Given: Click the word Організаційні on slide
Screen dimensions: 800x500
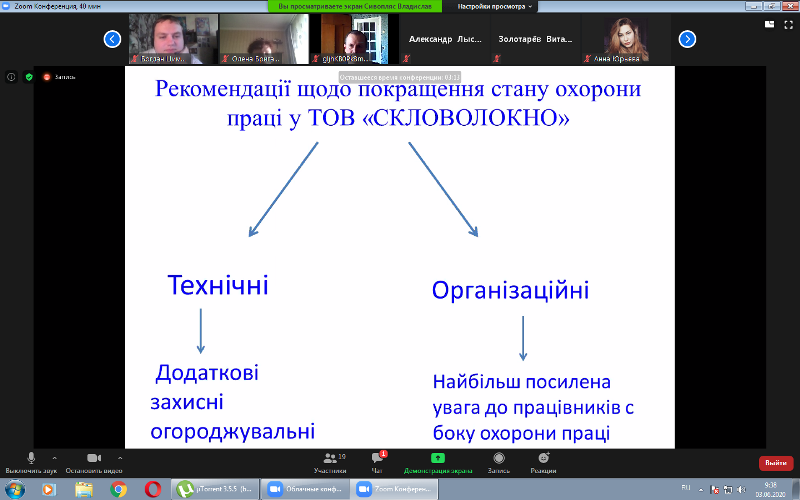Looking at the screenshot, I should [x=510, y=291].
